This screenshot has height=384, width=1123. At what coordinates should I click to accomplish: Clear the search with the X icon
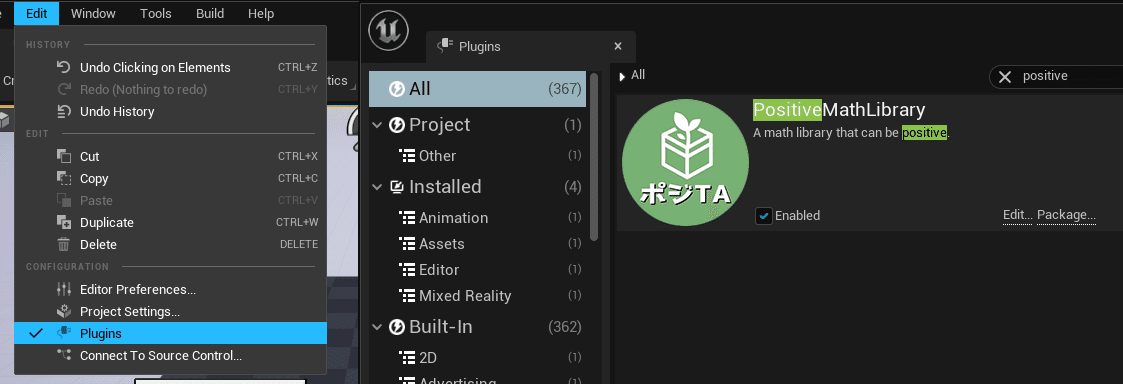[x=1005, y=77]
